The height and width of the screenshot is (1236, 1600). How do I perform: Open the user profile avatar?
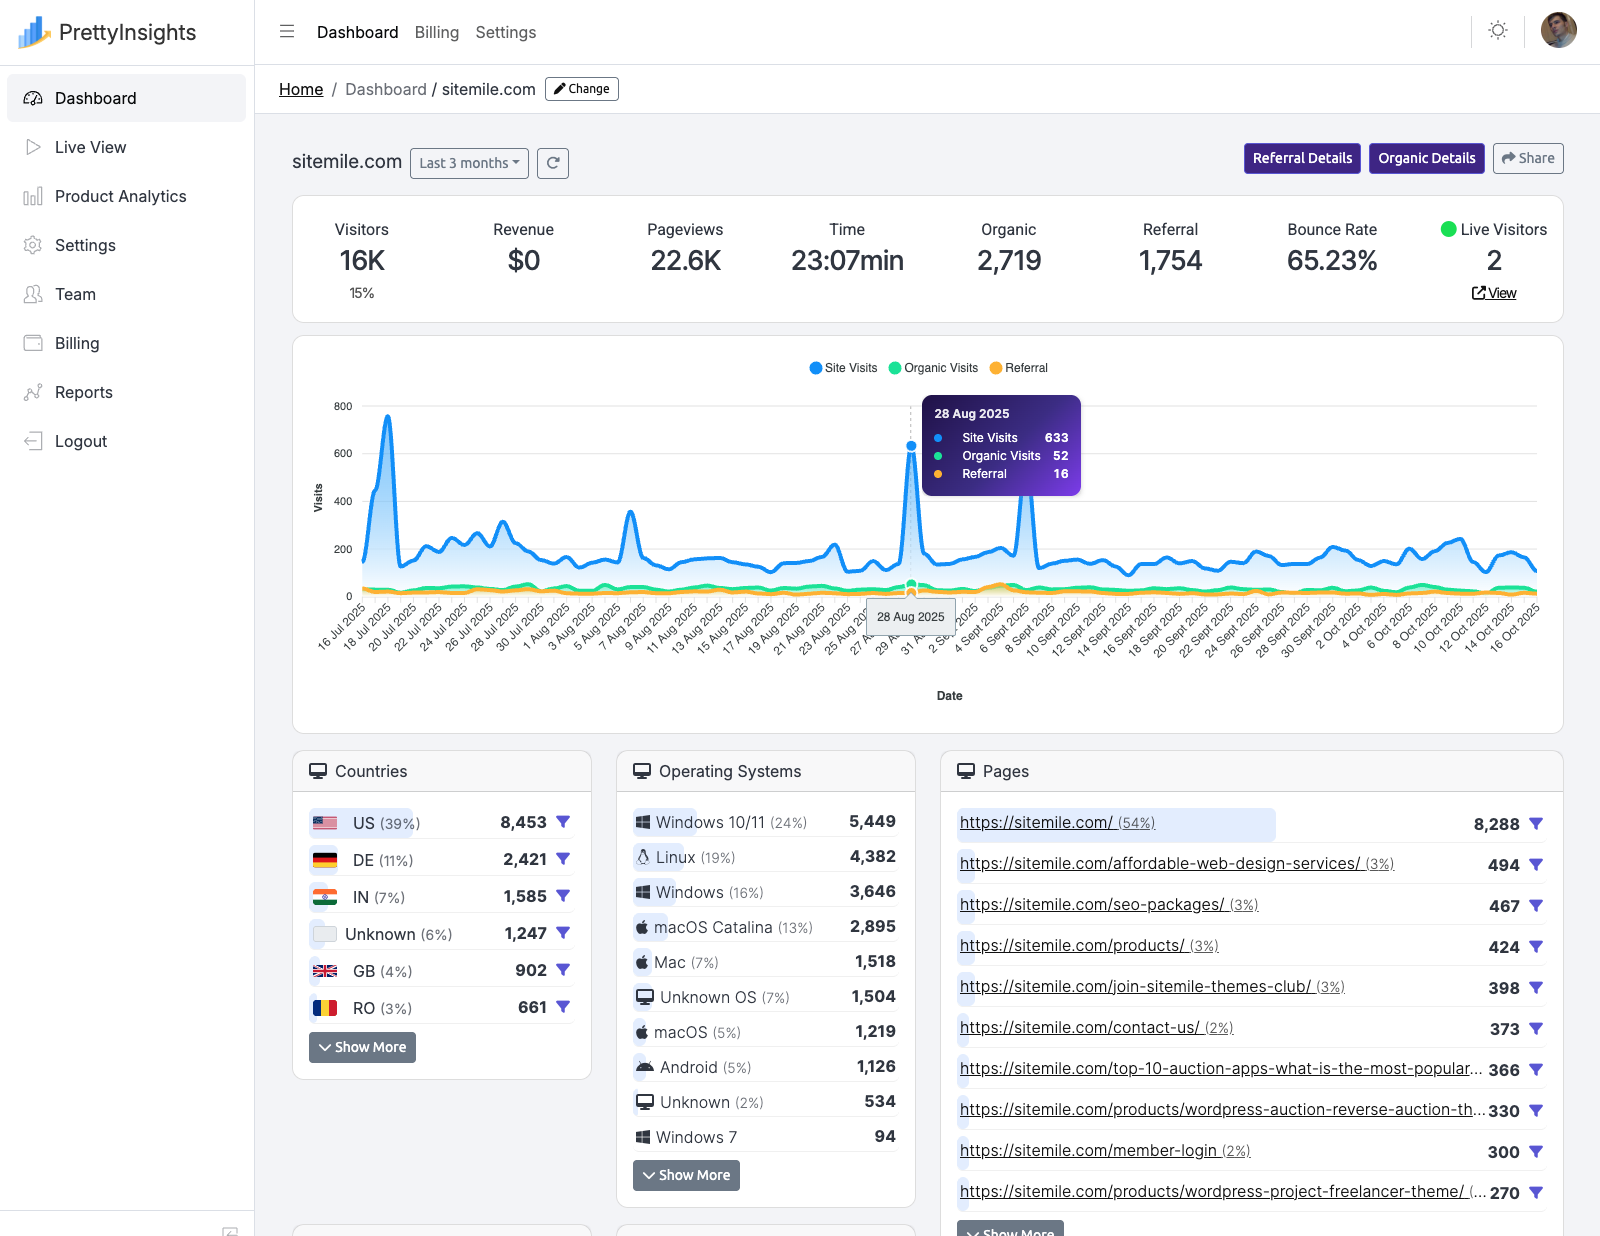(1558, 31)
